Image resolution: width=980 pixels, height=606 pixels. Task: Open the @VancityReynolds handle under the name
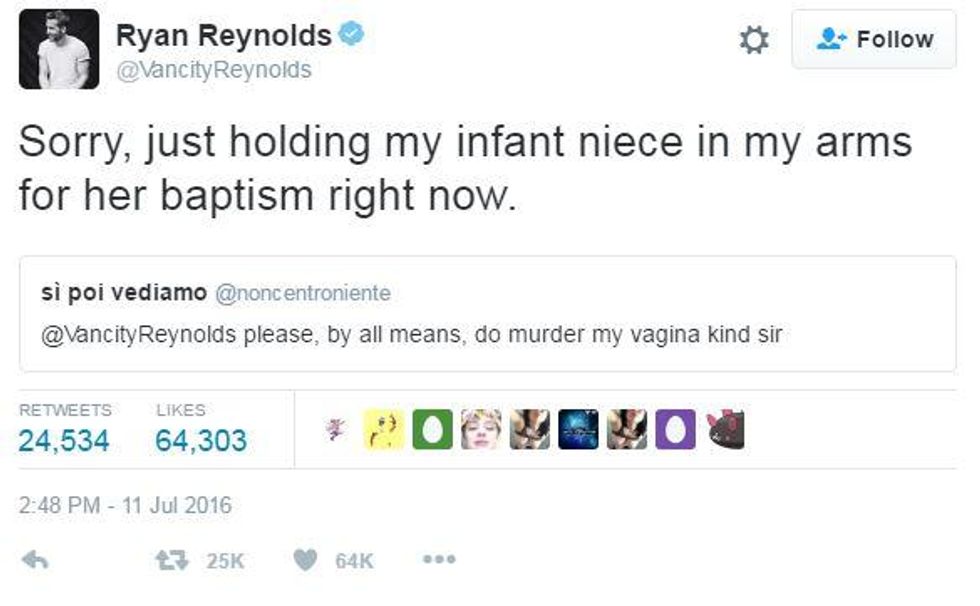pyautogui.click(x=214, y=70)
